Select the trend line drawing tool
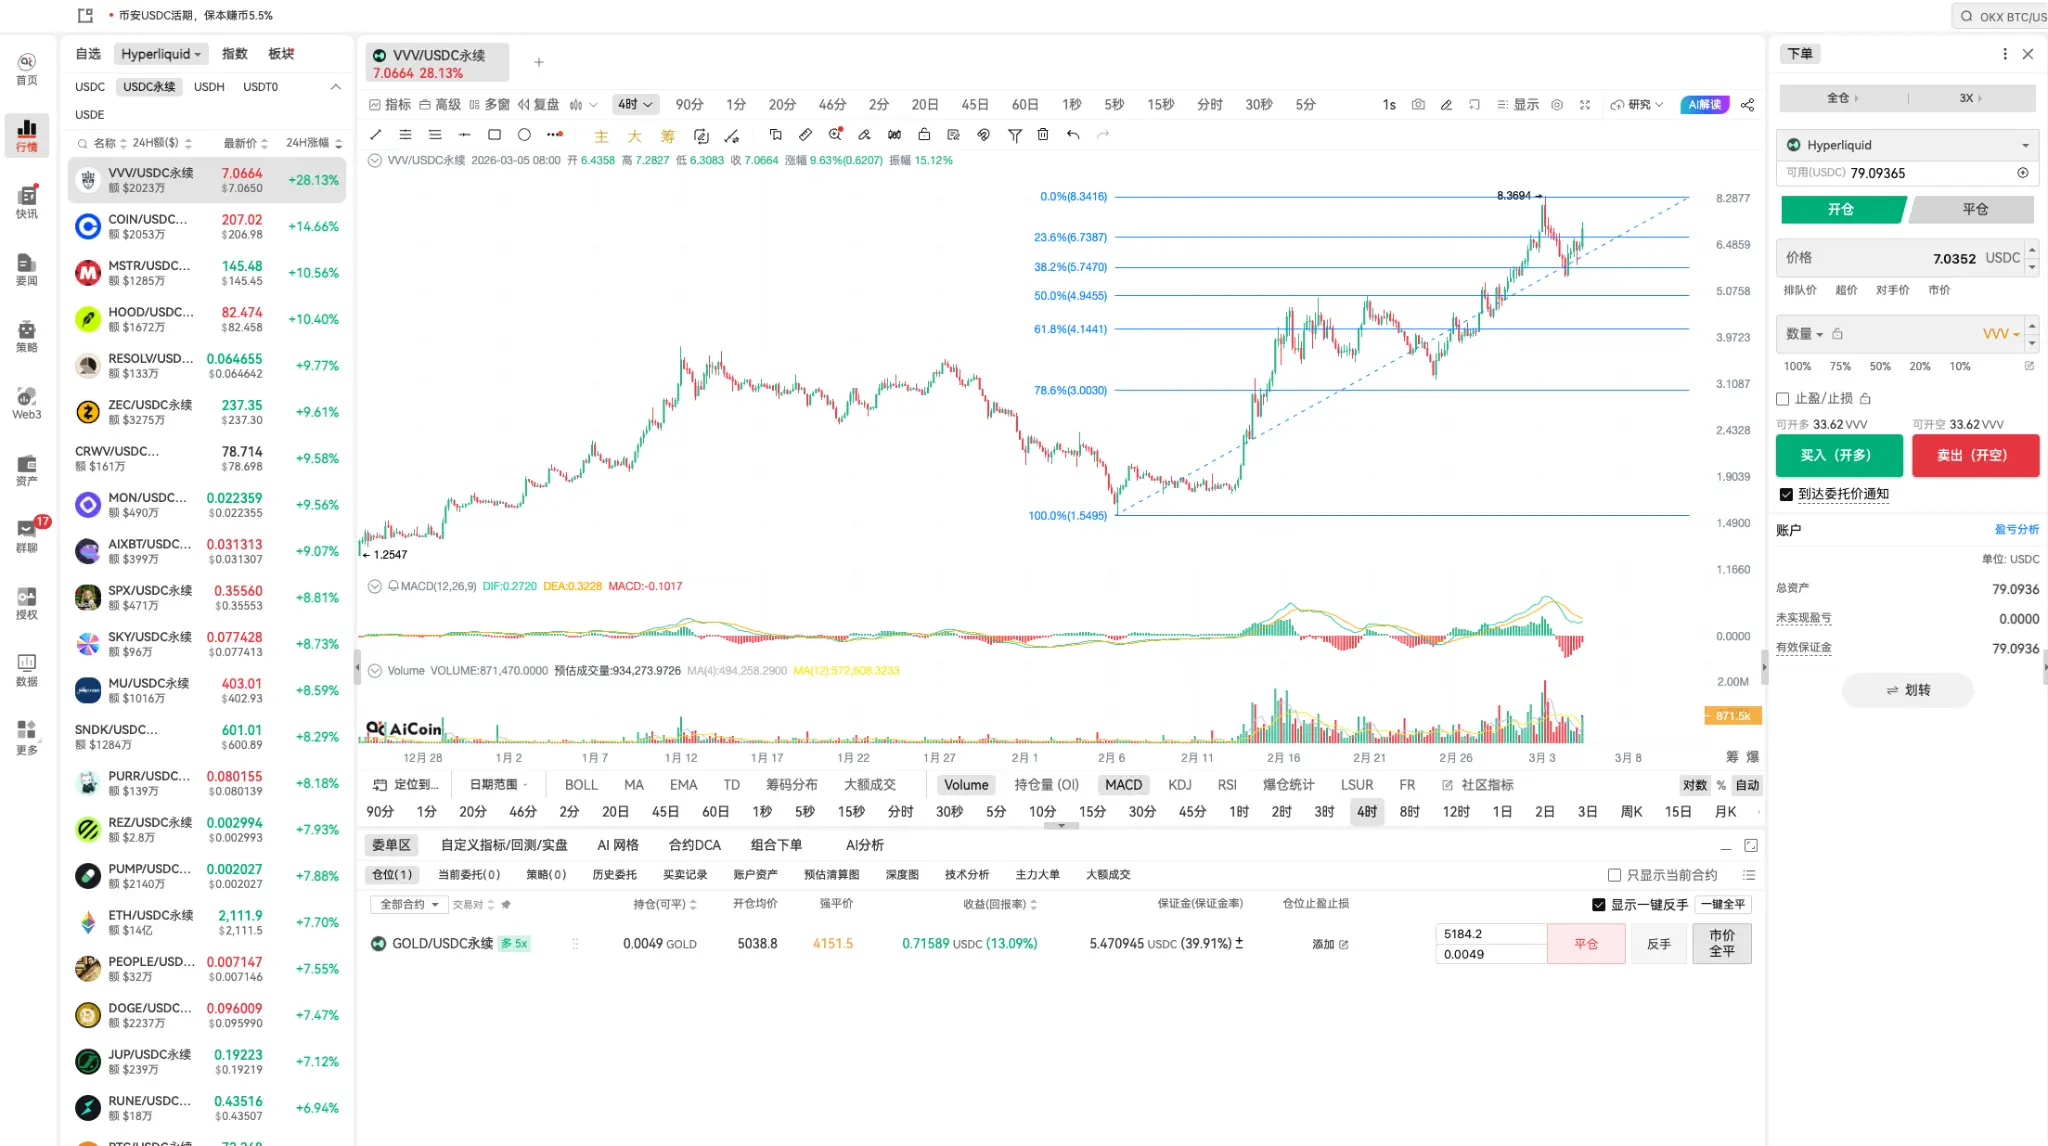Image resolution: width=2048 pixels, height=1146 pixels. (376, 135)
